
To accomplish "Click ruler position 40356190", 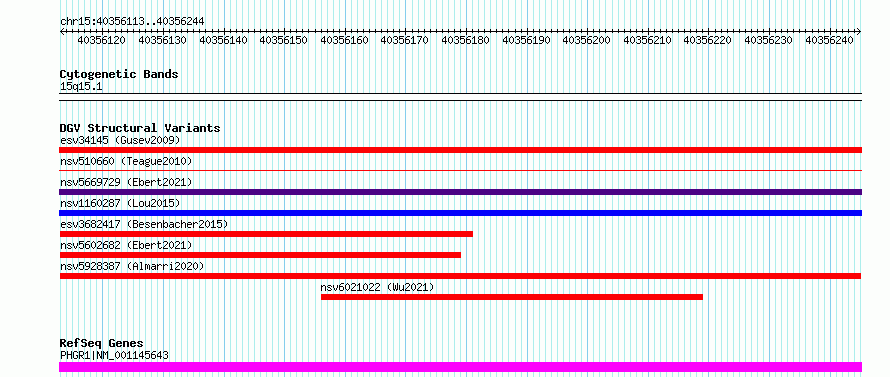I will coord(527,40).
